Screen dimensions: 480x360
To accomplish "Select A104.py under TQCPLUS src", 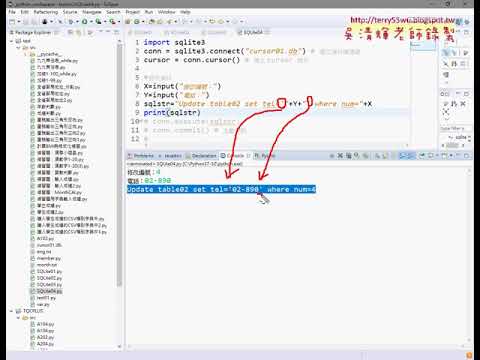I will (x=42, y=324).
